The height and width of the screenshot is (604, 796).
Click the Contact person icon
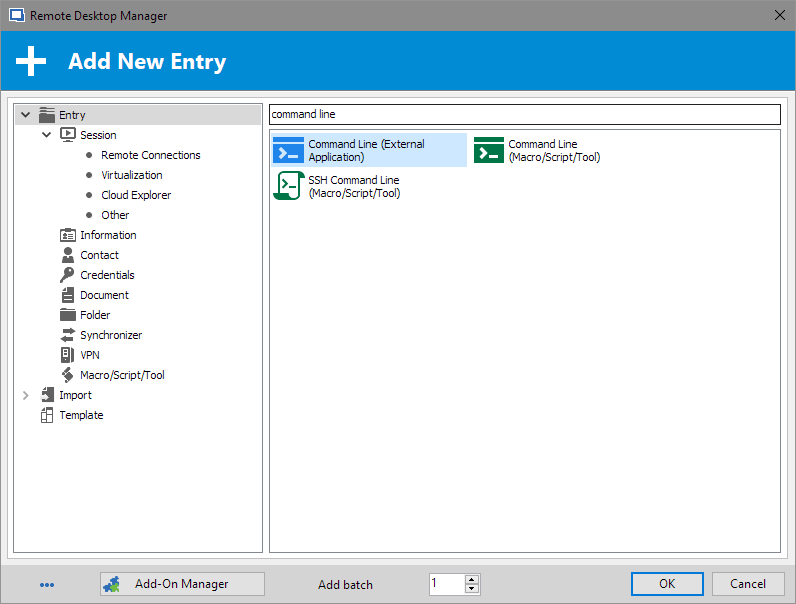coord(68,255)
